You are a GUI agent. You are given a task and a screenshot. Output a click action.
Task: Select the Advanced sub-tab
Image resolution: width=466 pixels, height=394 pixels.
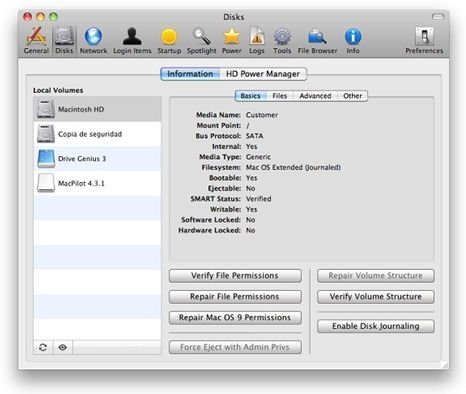315,96
